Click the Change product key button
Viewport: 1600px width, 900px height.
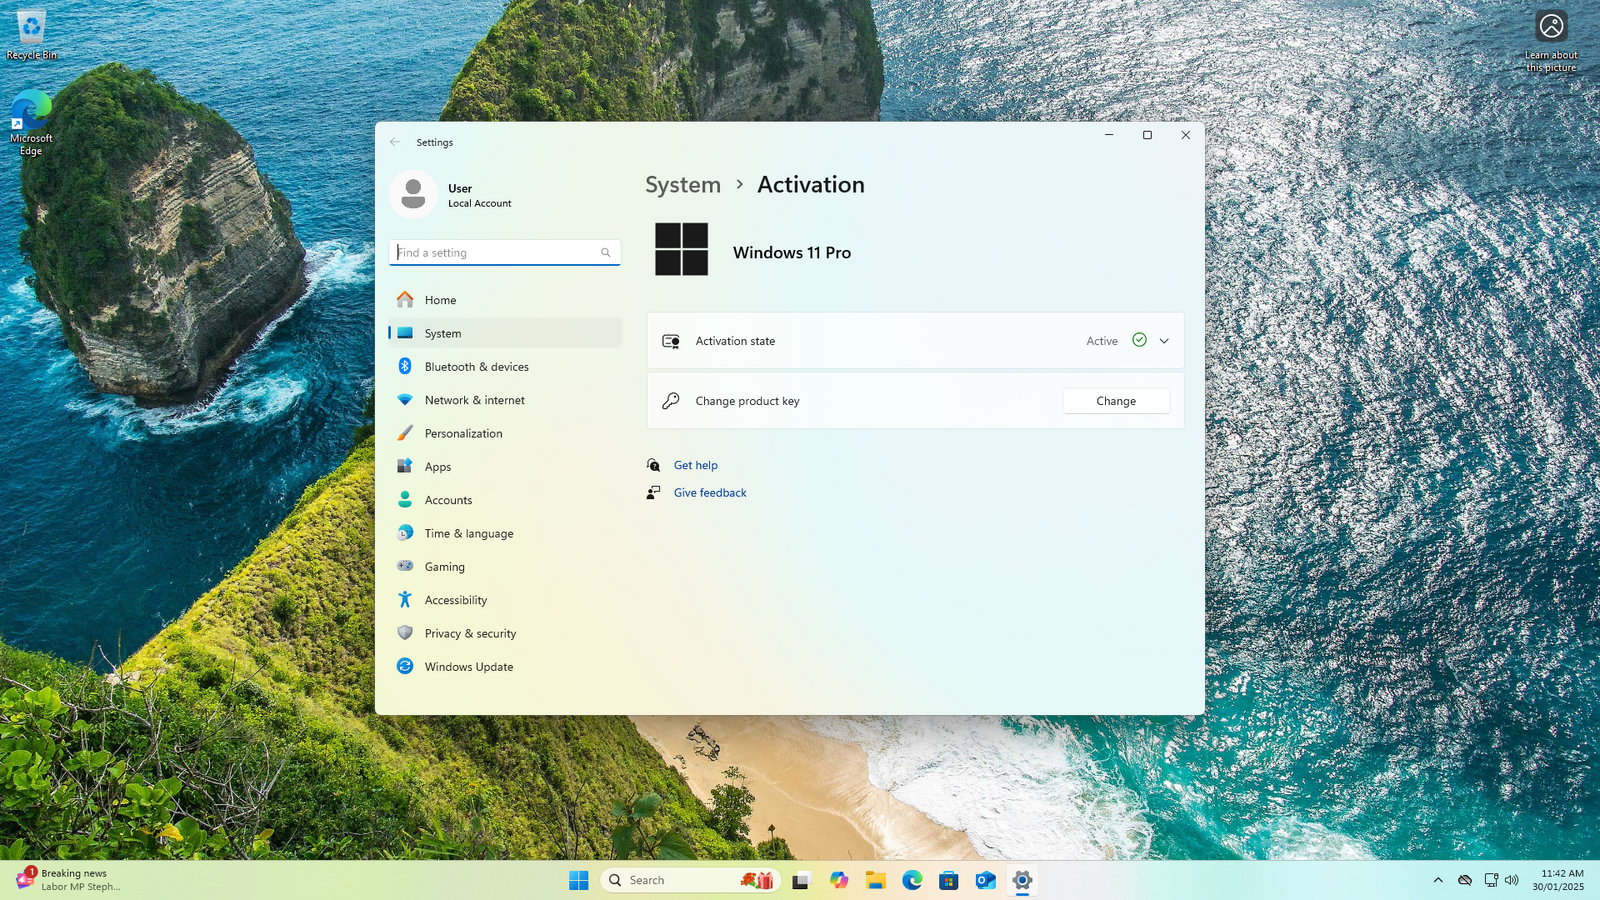click(1116, 401)
